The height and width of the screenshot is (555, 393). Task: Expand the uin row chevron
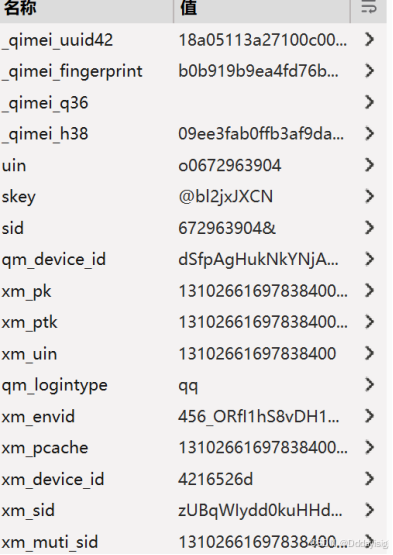point(369,165)
